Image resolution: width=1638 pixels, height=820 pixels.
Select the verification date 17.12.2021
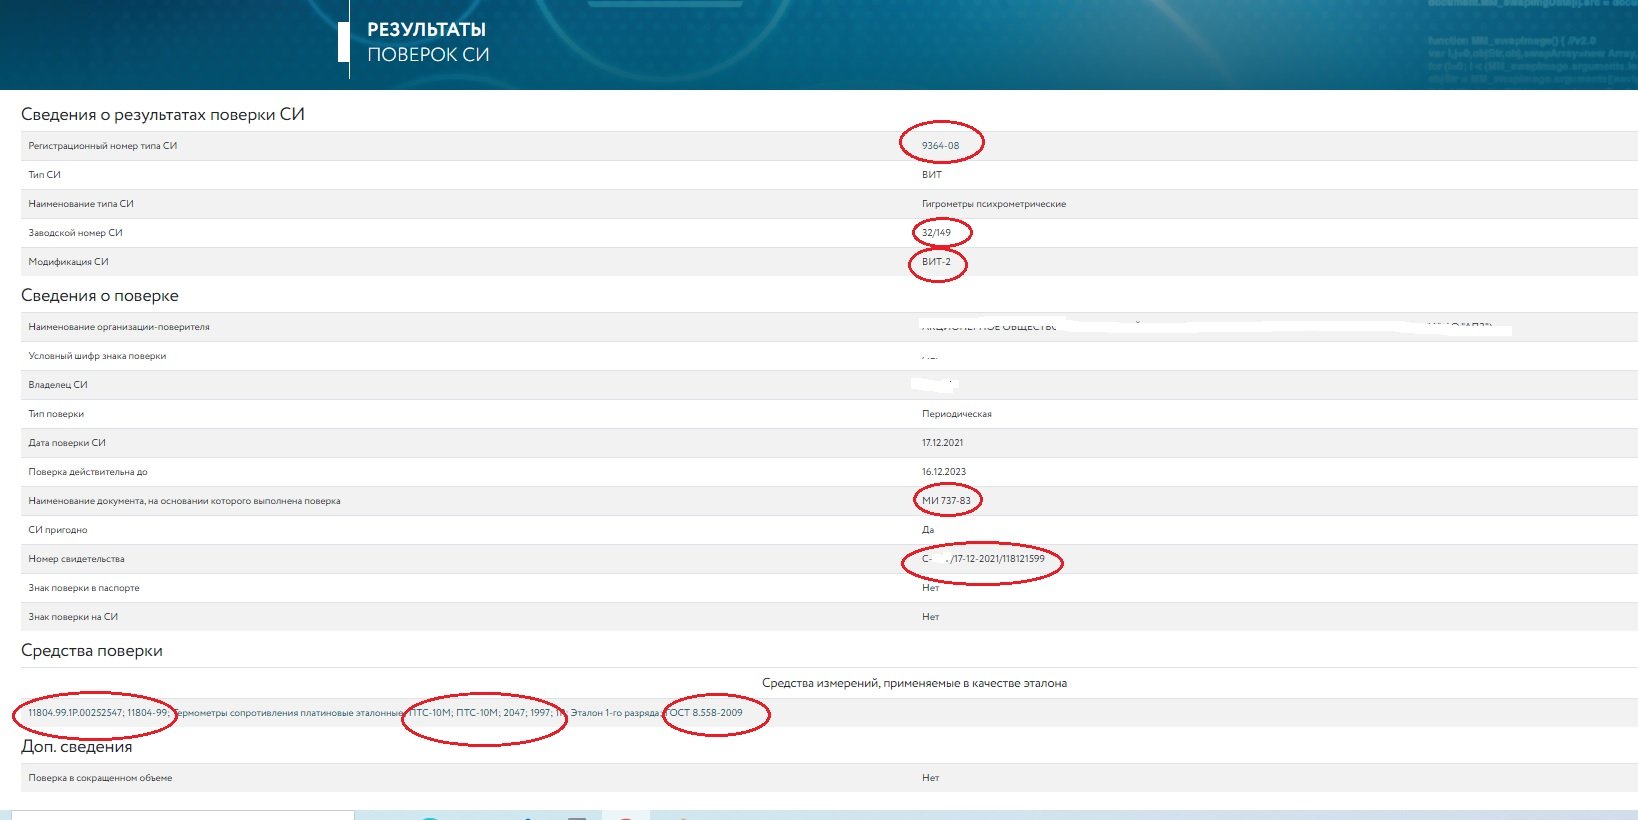pos(942,443)
